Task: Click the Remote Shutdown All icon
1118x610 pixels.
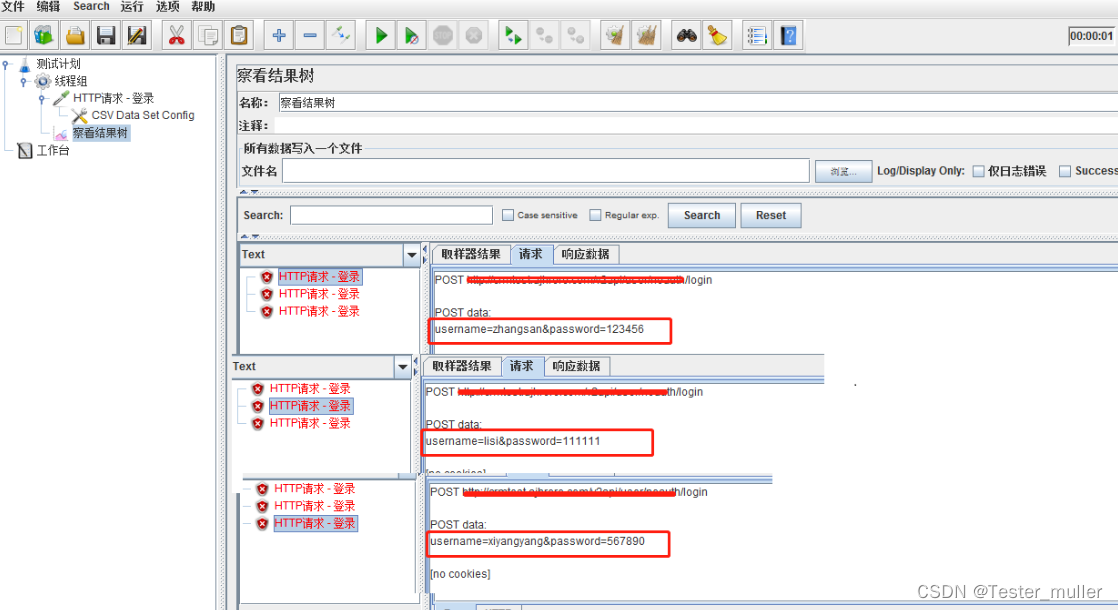Action: 575,35
